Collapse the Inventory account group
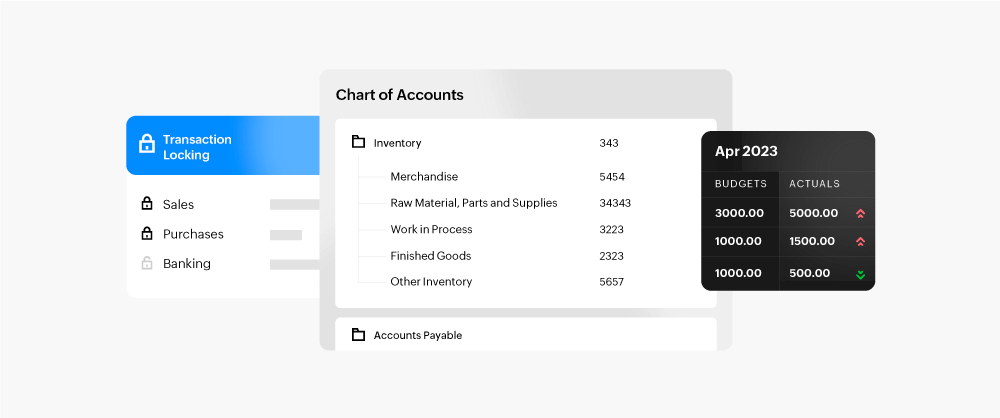The height and width of the screenshot is (418, 1000). (x=397, y=143)
